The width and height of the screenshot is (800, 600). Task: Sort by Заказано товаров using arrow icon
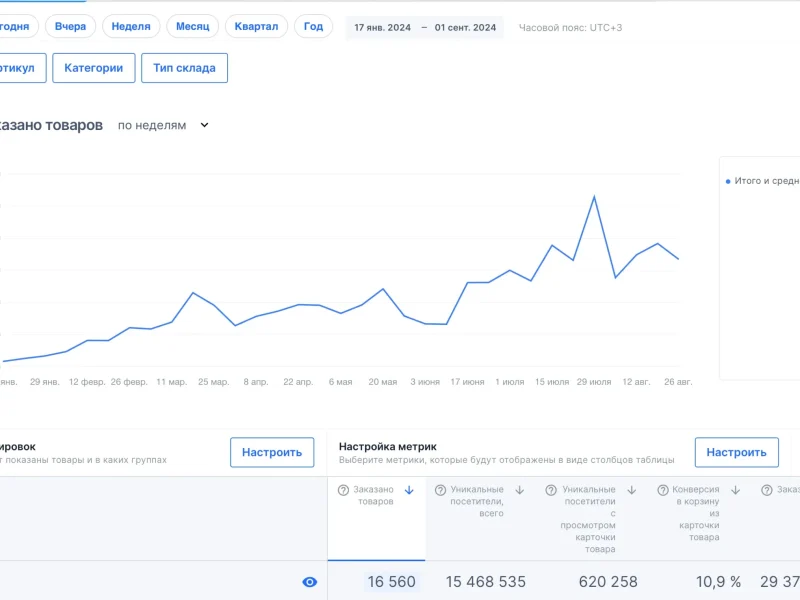pyautogui.click(x=409, y=490)
